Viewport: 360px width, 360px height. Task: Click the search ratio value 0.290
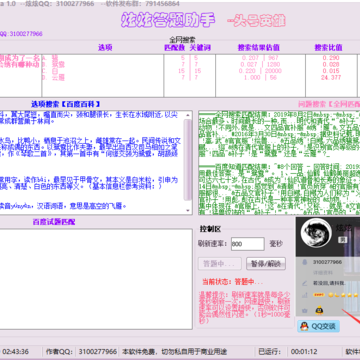pyautogui.click(x=331, y=58)
